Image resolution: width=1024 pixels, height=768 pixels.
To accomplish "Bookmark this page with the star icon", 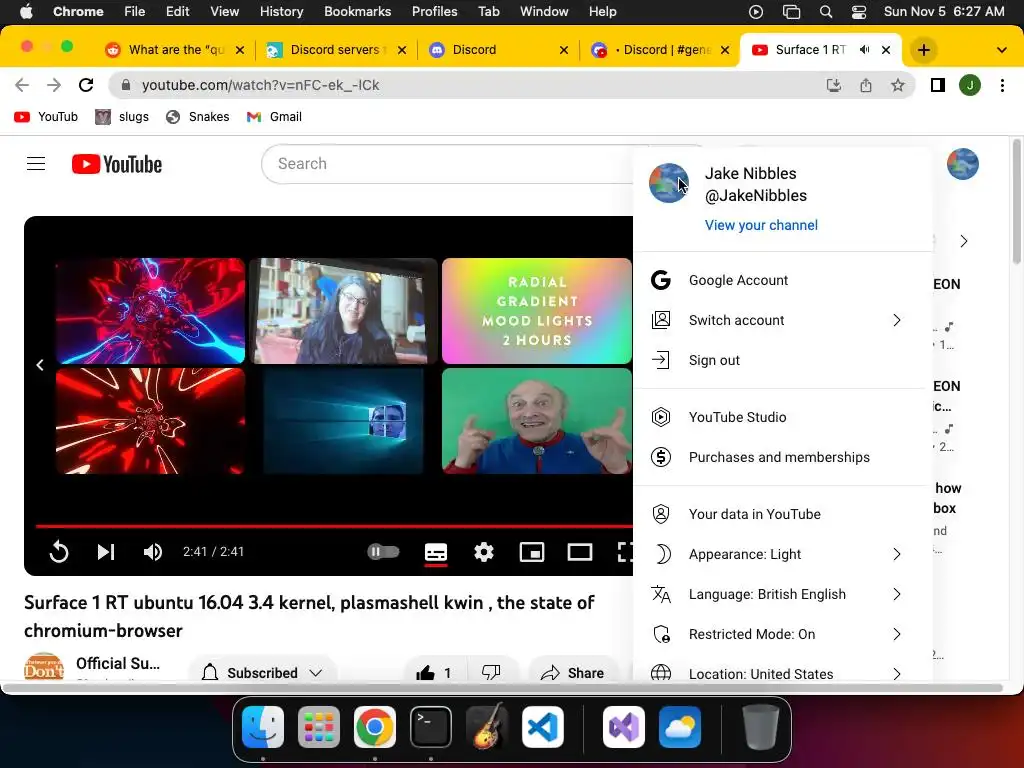I will (x=898, y=85).
